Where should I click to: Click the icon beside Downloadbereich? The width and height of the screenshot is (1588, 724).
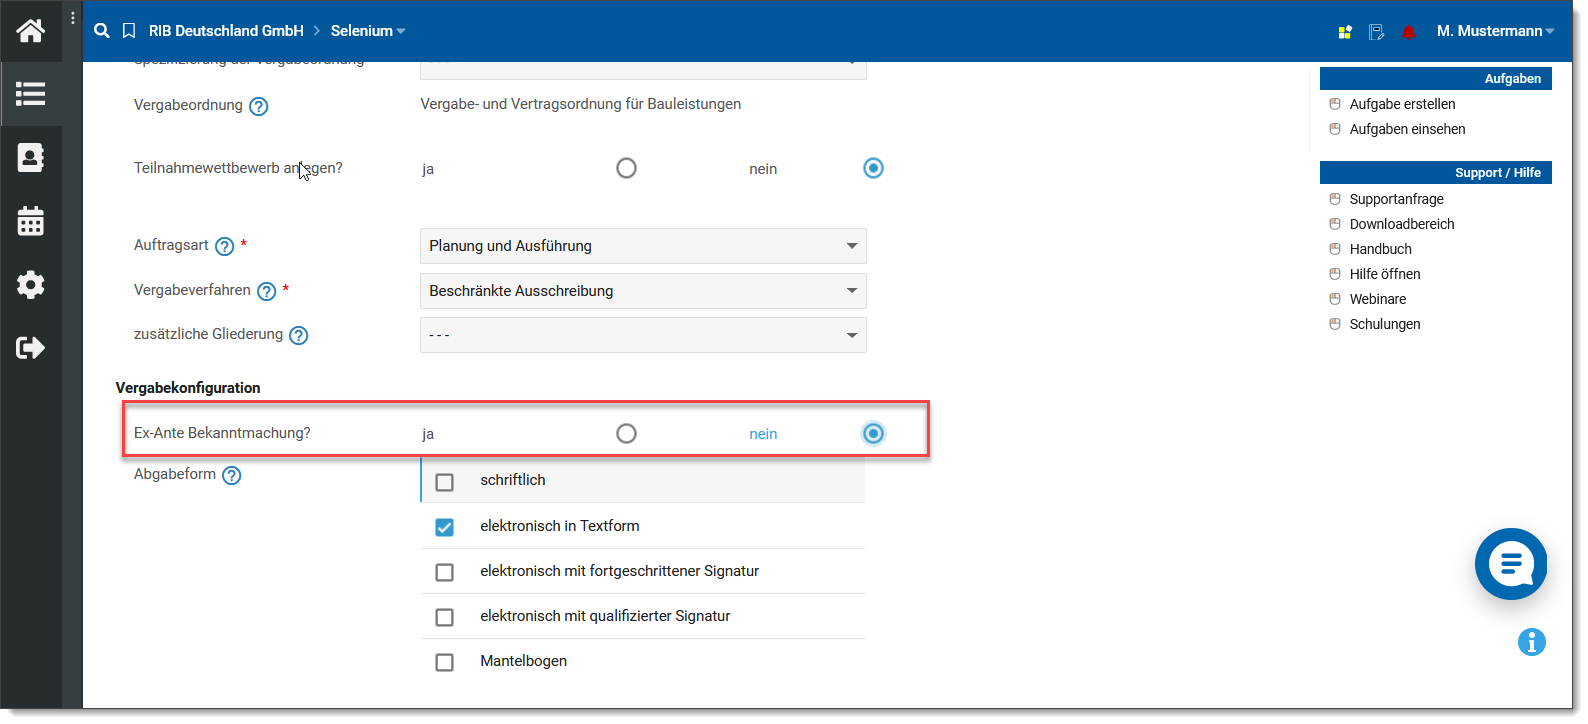[1335, 224]
